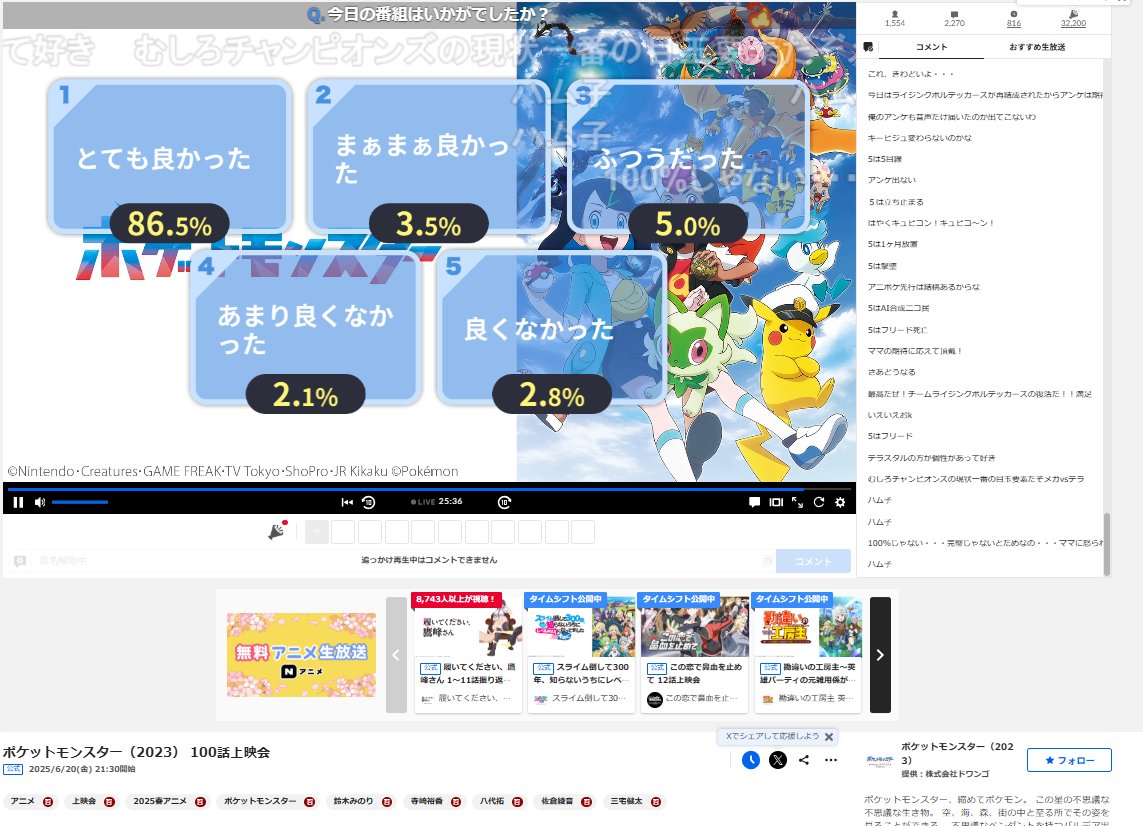
Task: Click the 上映会 tag
Action: (84, 801)
